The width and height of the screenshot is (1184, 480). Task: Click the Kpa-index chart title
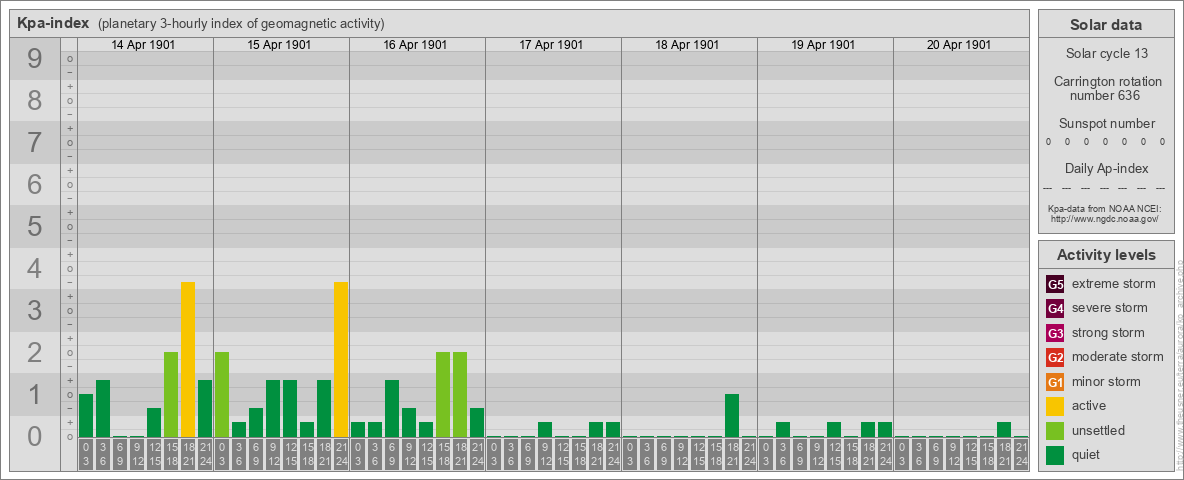click(53, 23)
